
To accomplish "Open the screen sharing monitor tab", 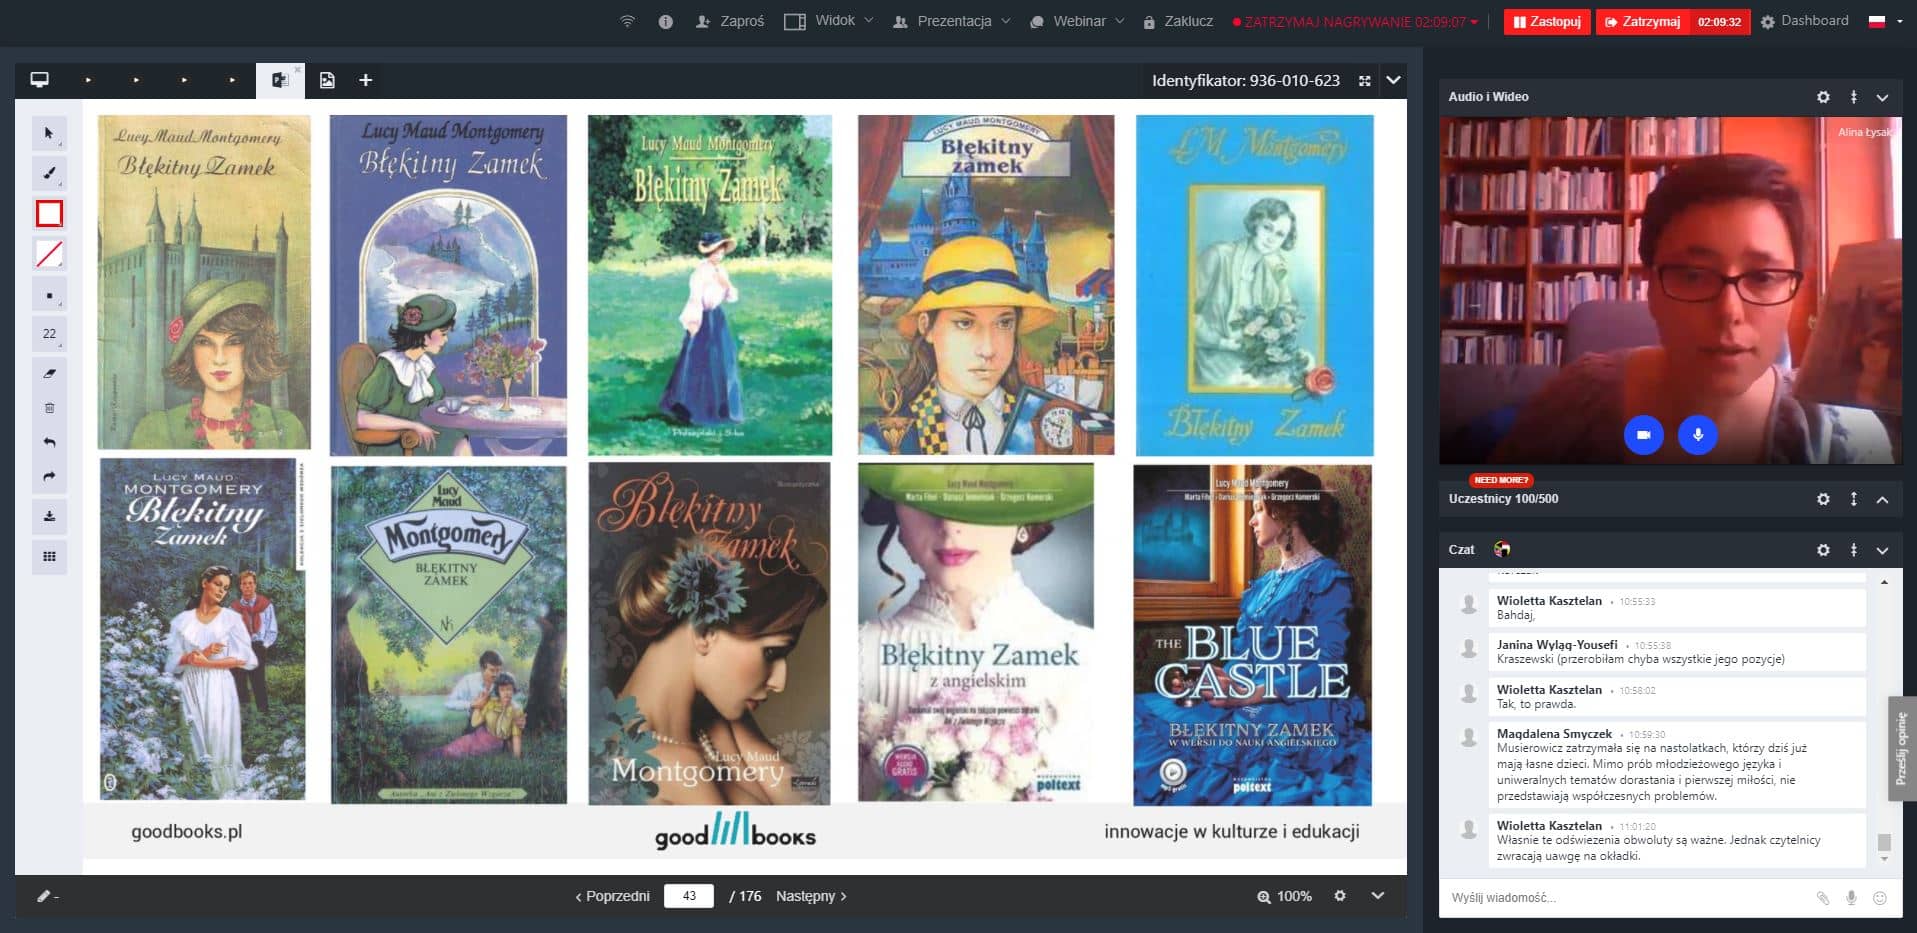I will 40,80.
